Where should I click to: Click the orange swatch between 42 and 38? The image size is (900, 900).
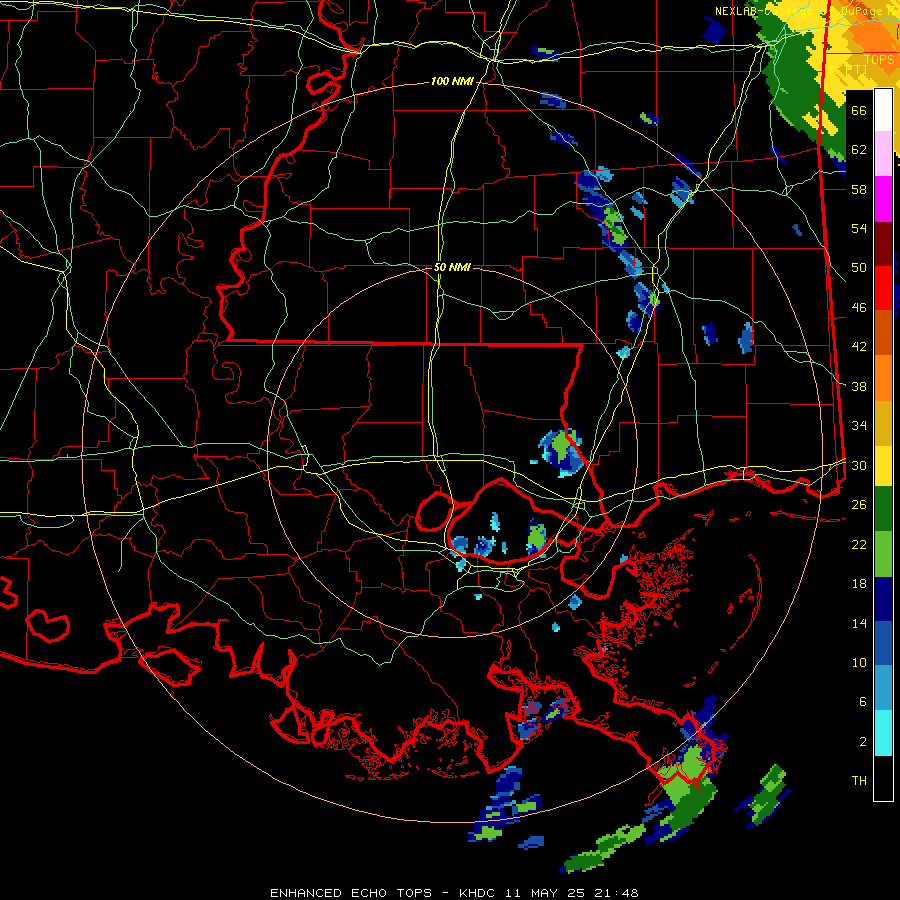tap(883, 378)
